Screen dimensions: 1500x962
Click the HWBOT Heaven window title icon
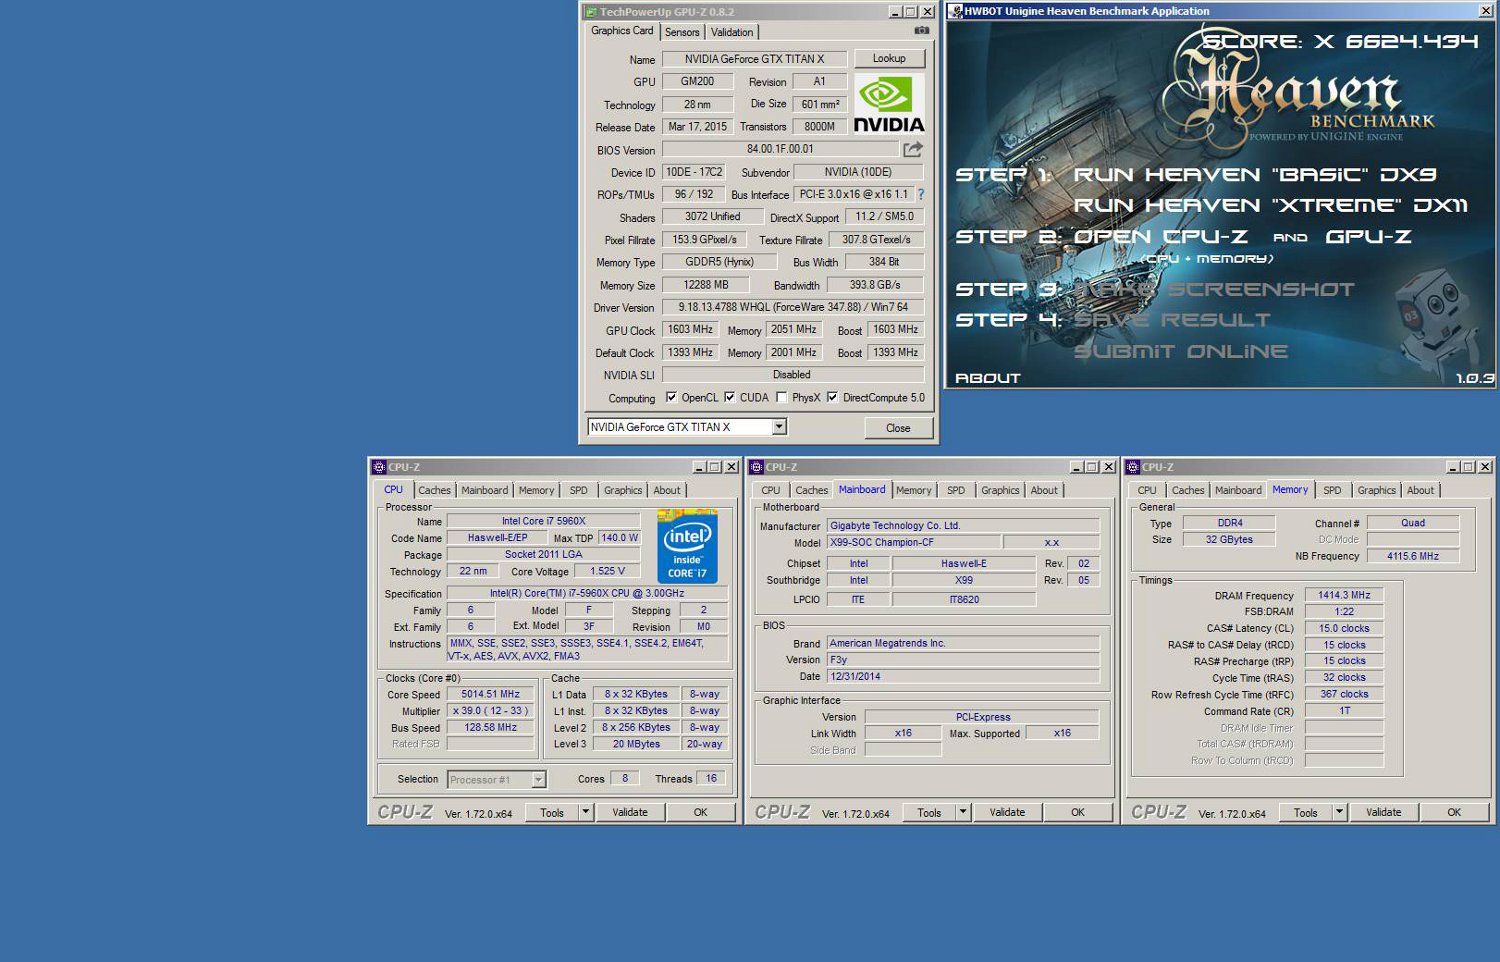(x=956, y=11)
